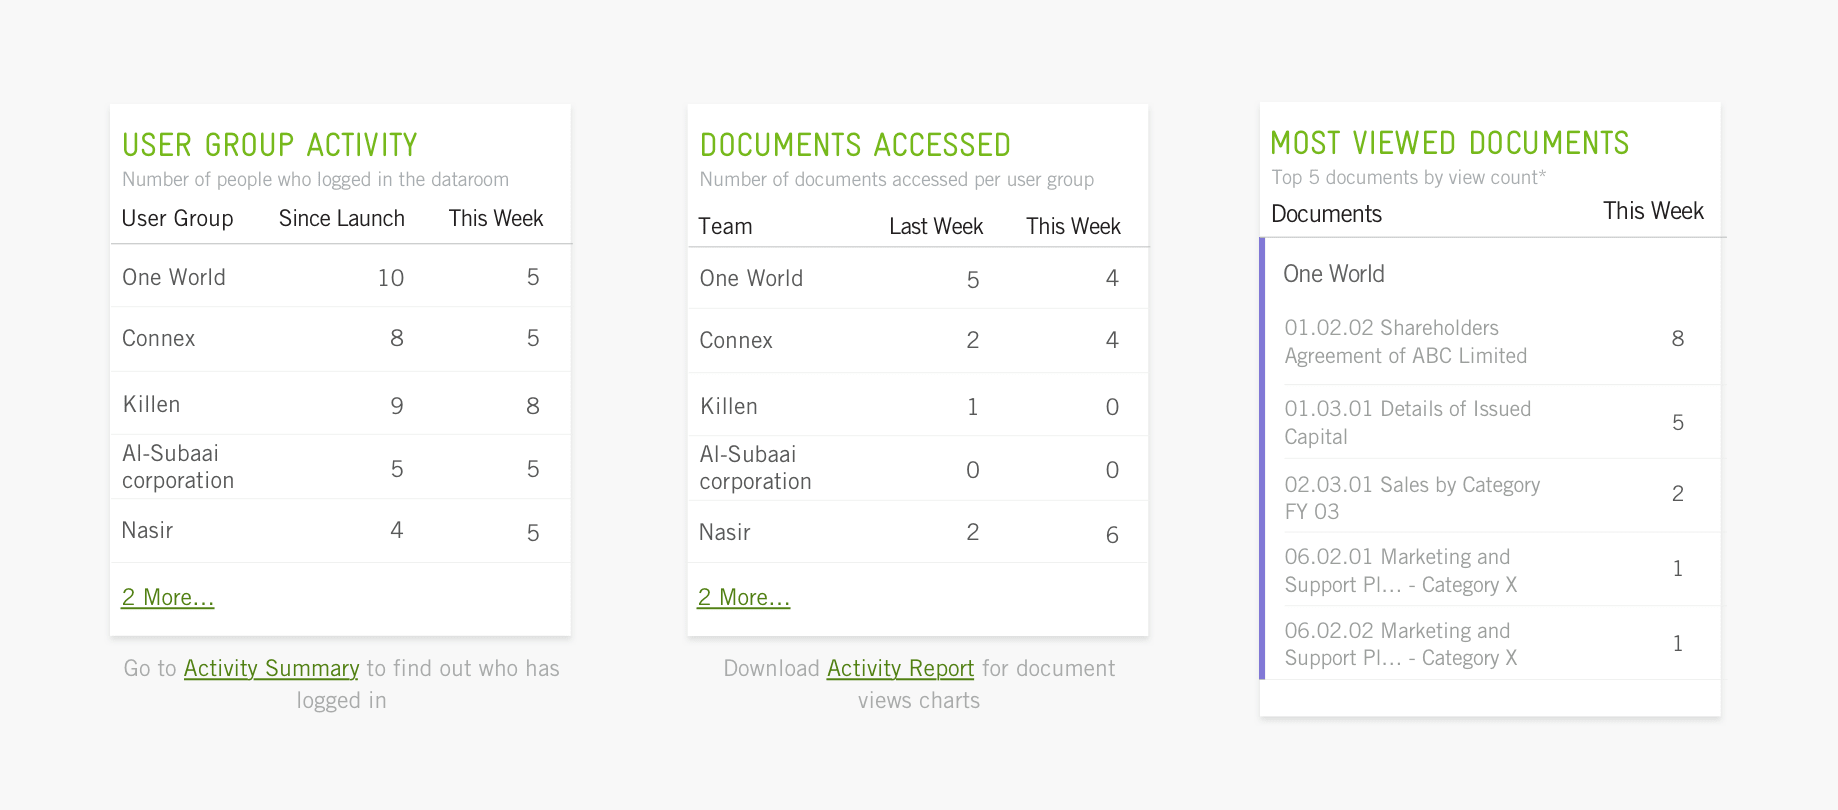Select One World group in Most Viewed Documents

[1334, 274]
